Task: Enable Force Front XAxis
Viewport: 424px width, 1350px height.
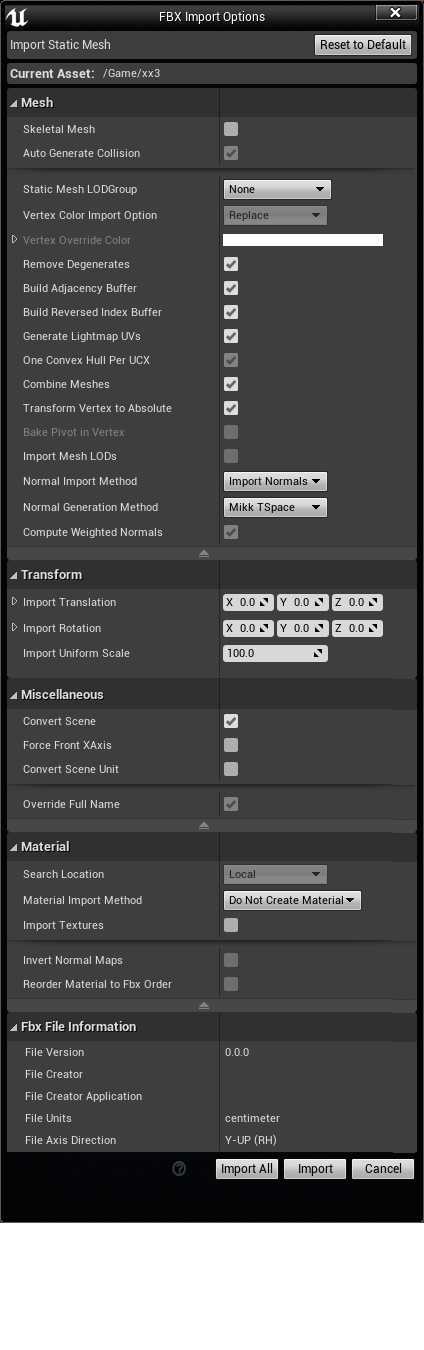Action: (231, 745)
